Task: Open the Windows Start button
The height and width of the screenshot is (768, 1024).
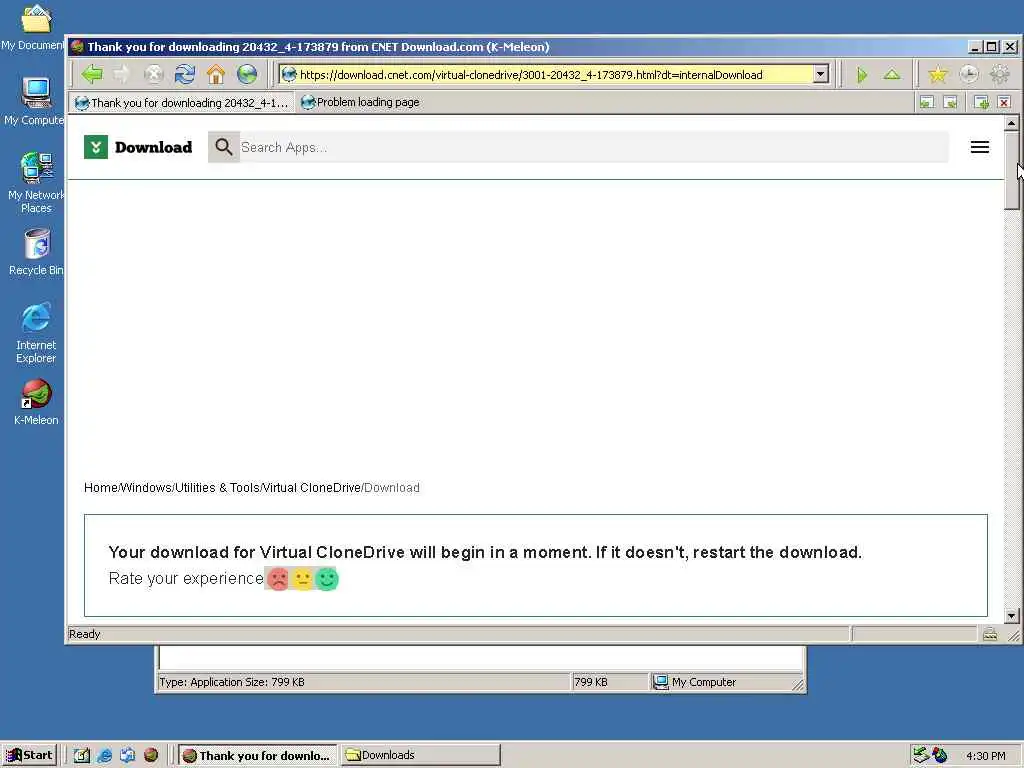Action: (x=30, y=755)
